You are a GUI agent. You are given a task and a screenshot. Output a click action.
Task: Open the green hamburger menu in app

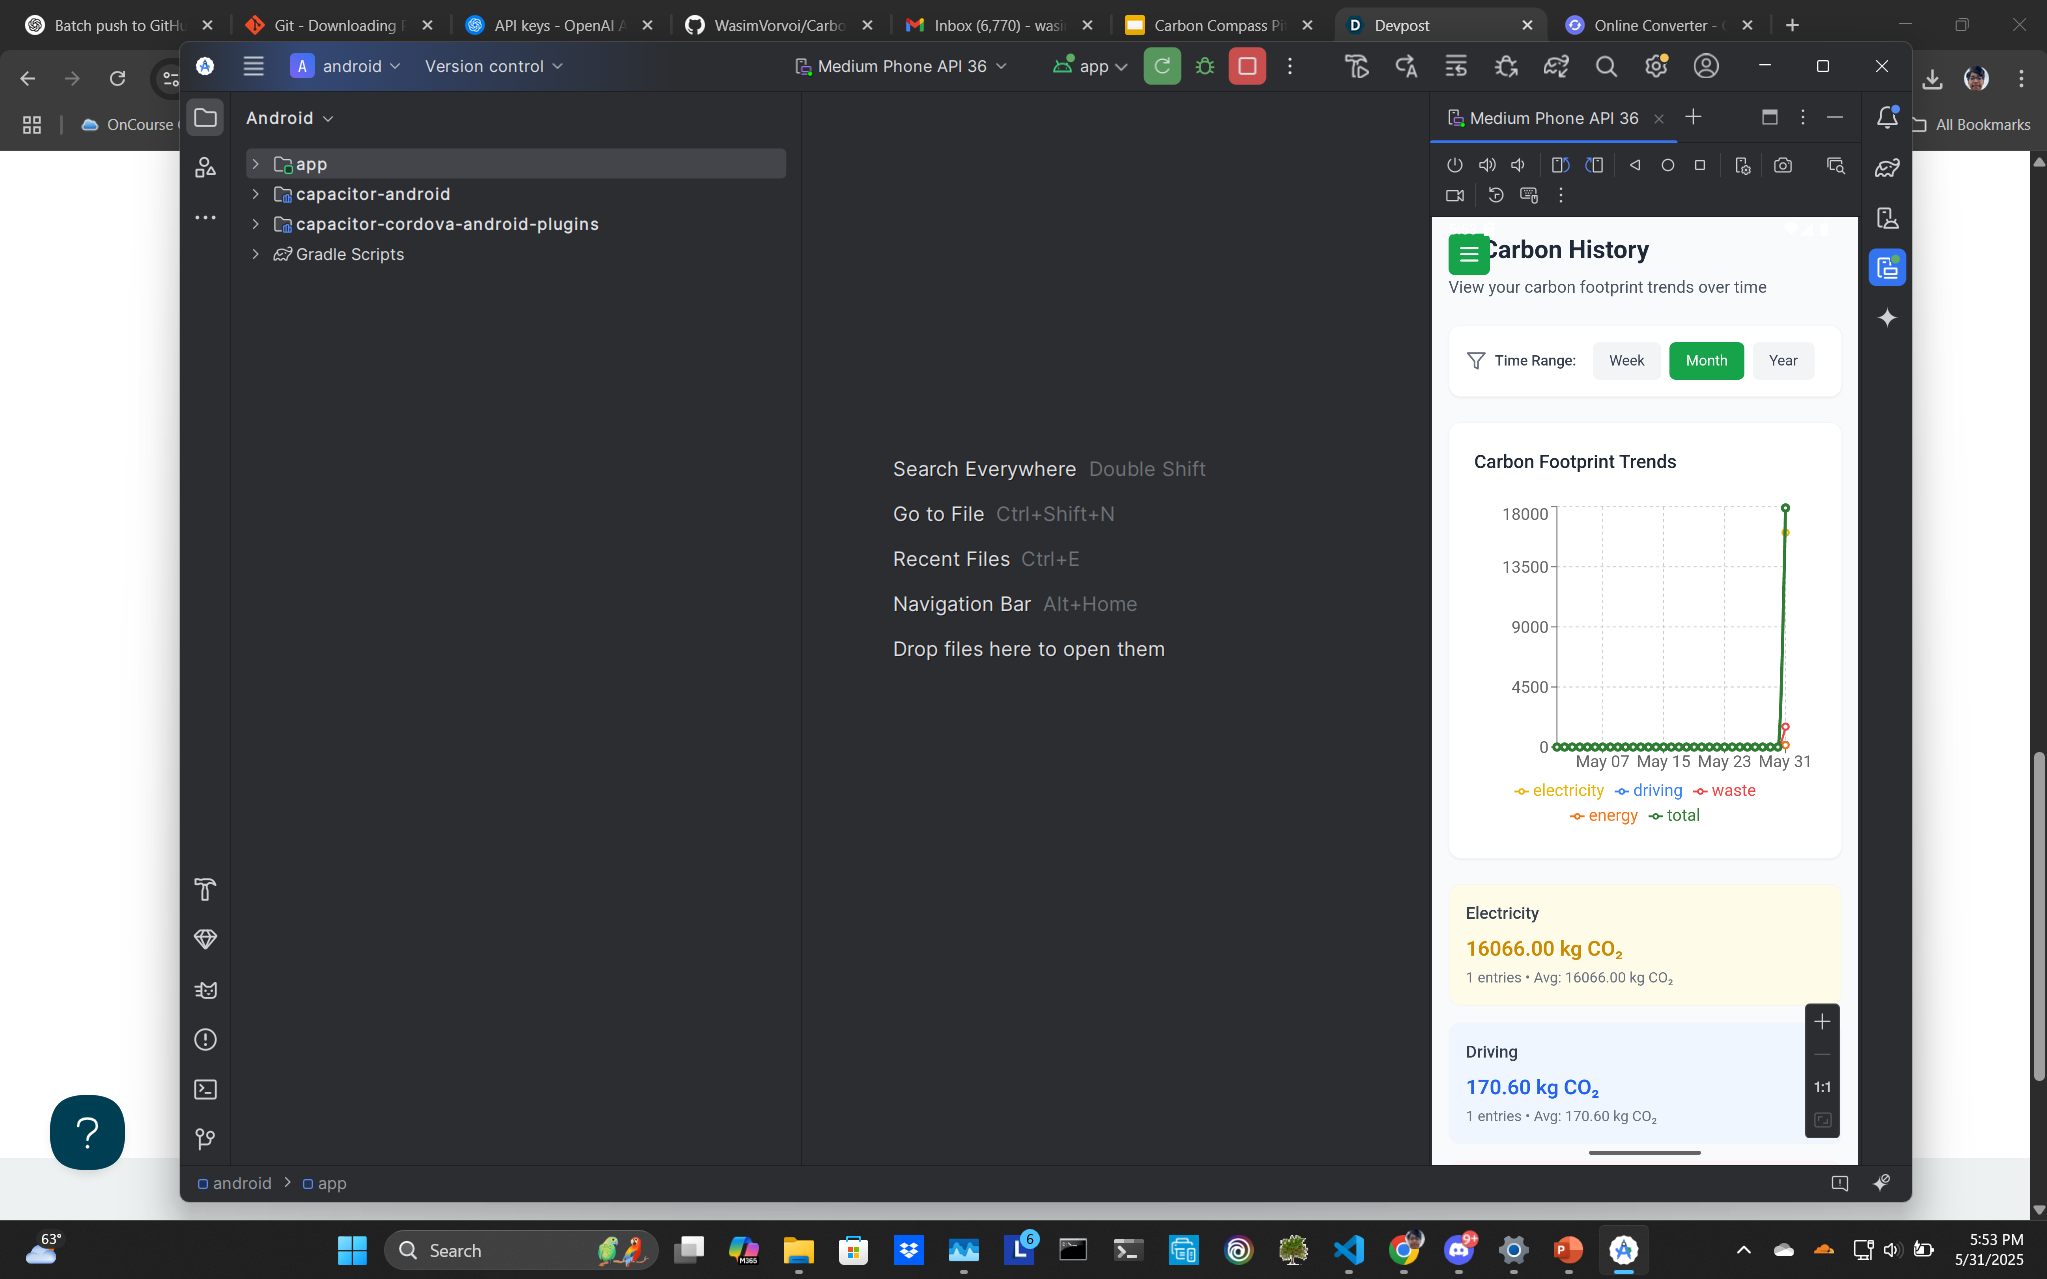[x=1468, y=255]
